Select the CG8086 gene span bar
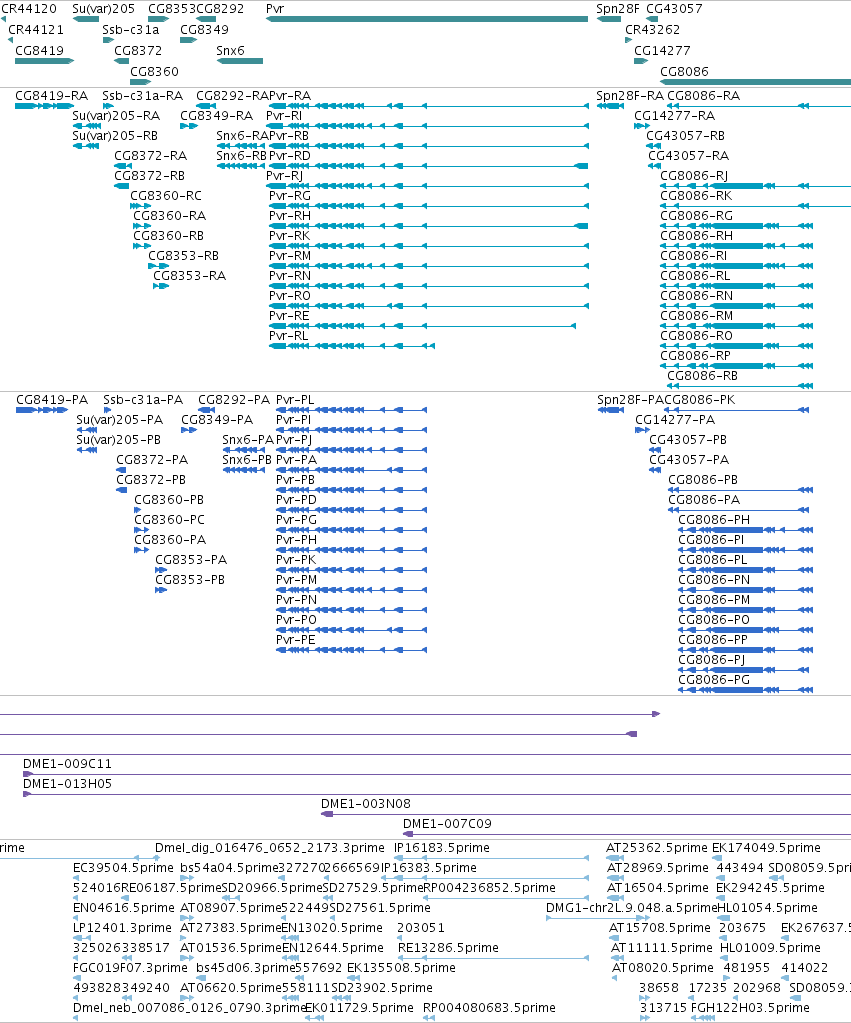This screenshot has width=851, height=1023. (x=756, y=82)
